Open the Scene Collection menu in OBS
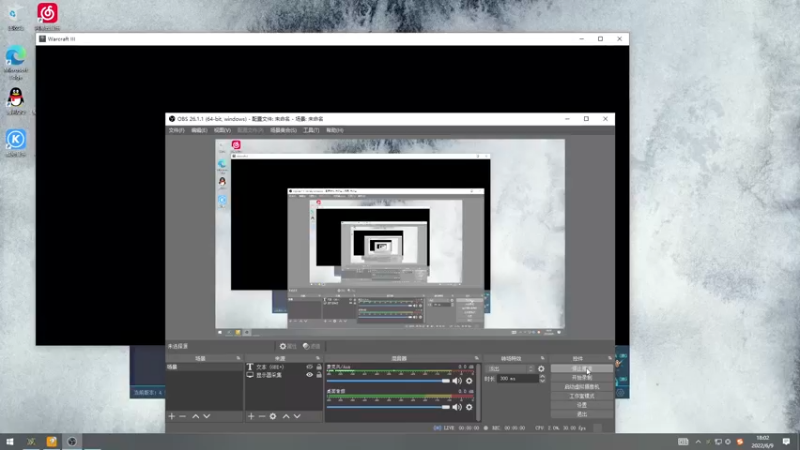800x450 pixels. (x=283, y=131)
